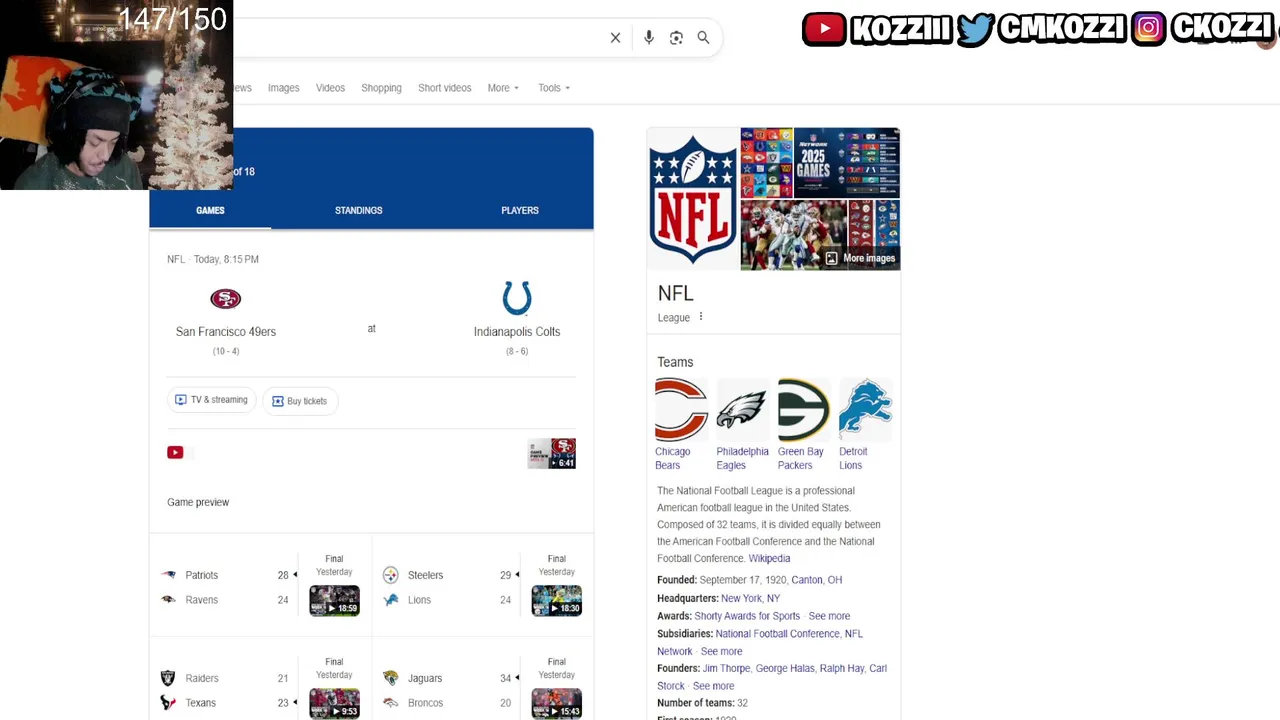
Task: Clear the search box with the X icon
Action: click(x=615, y=38)
